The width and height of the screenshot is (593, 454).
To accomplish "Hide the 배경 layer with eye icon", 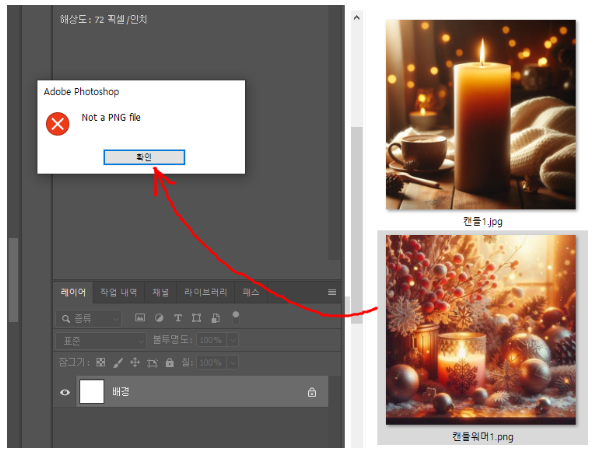I will 65,392.
